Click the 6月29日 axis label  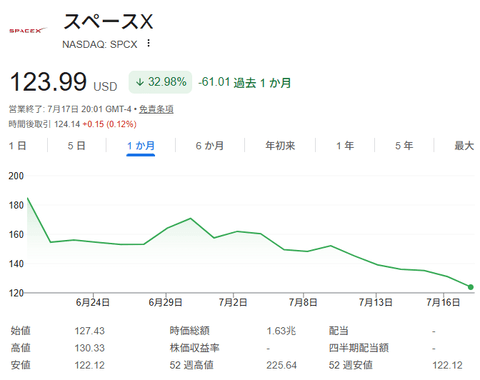[x=165, y=302]
